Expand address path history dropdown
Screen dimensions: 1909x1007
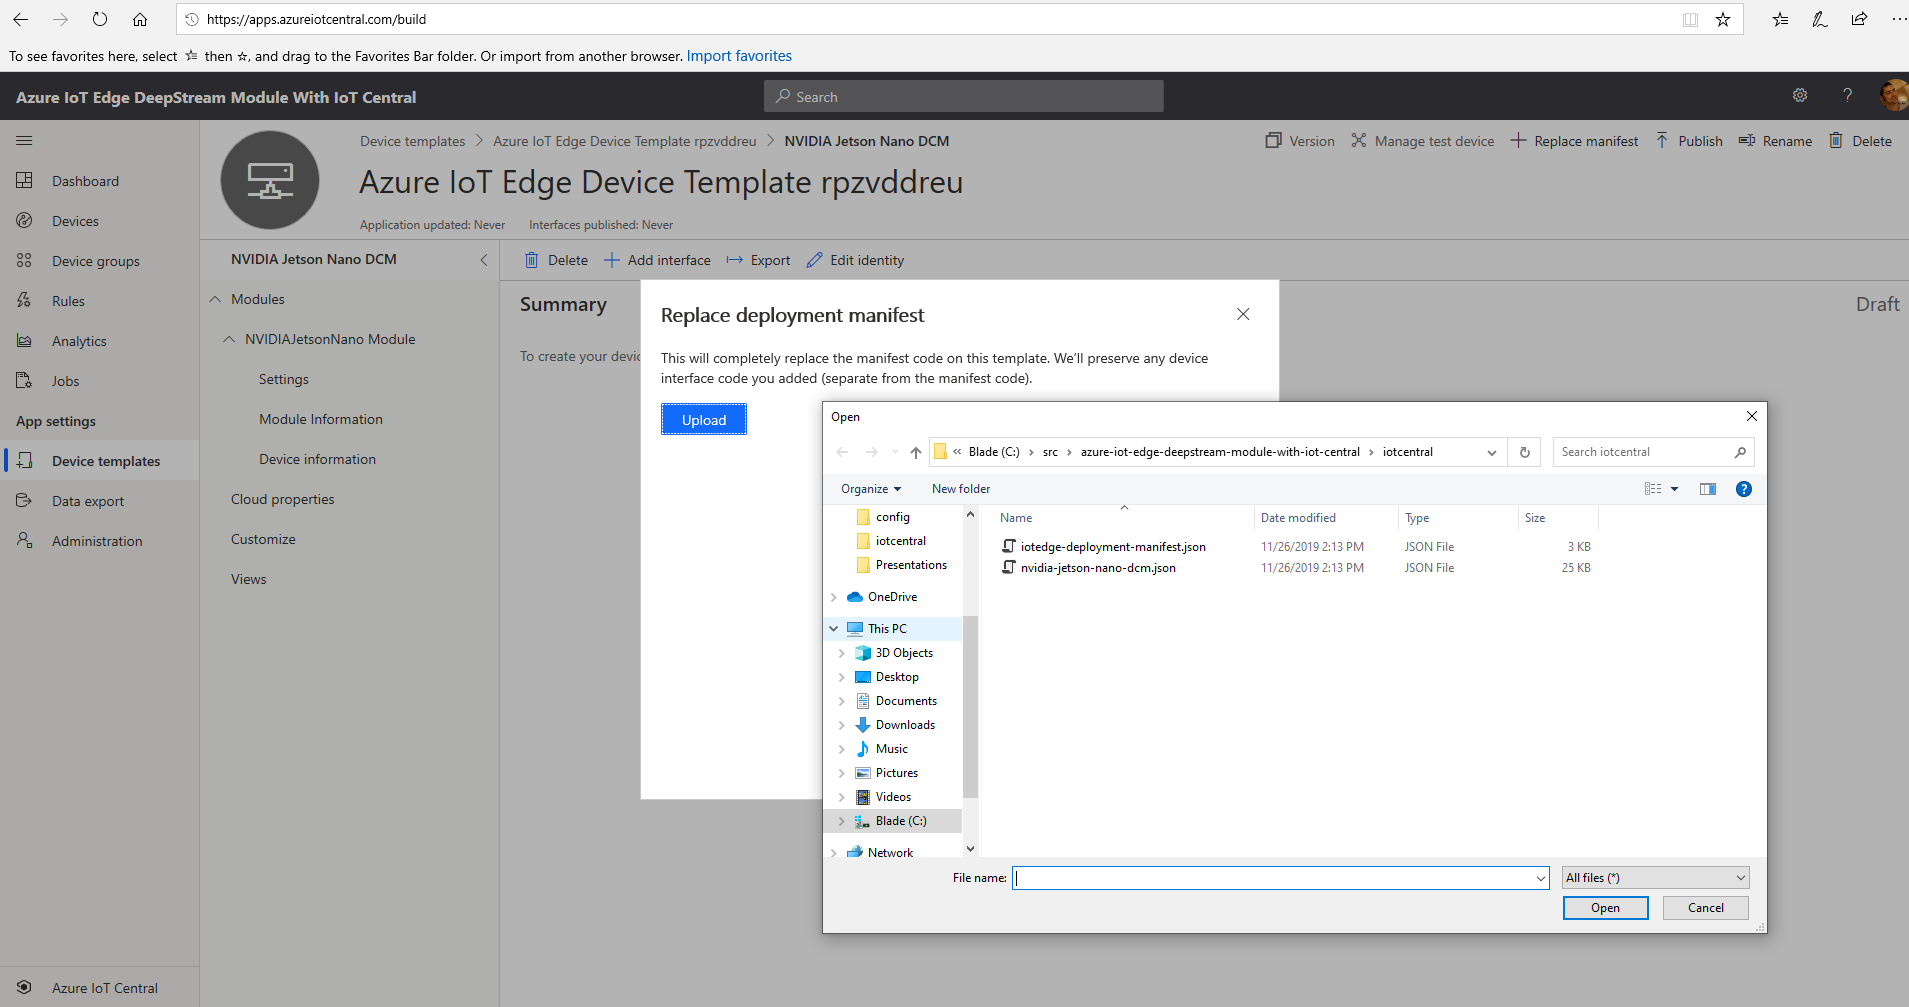pyautogui.click(x=1492, y=452)
